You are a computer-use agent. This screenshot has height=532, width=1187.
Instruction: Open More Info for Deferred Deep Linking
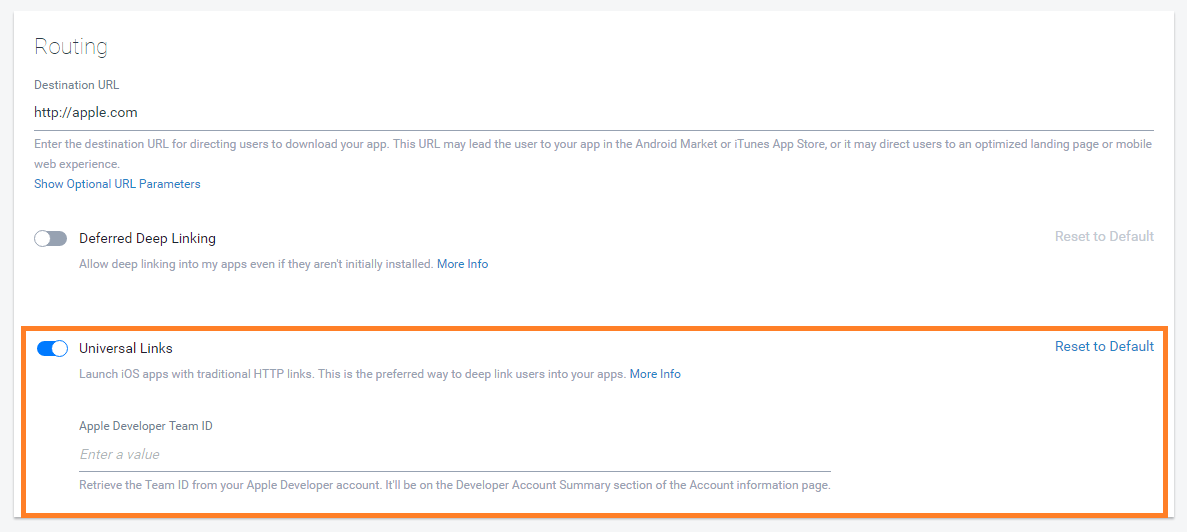tap(462, 264)
